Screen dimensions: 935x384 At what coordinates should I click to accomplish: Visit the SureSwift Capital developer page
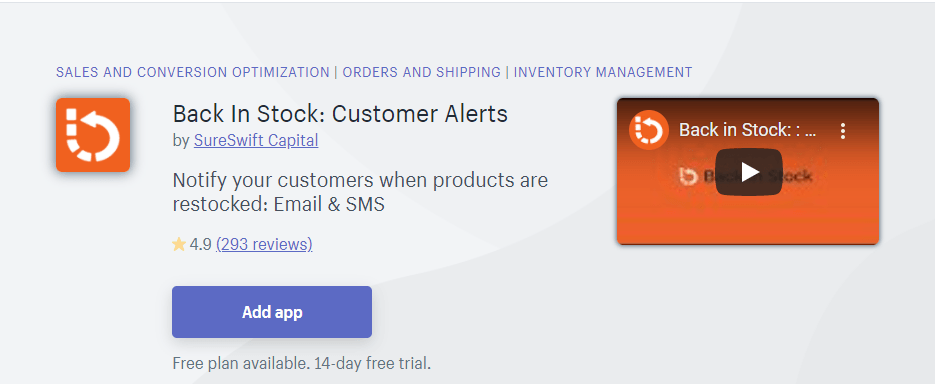click(x=256, y=141)
